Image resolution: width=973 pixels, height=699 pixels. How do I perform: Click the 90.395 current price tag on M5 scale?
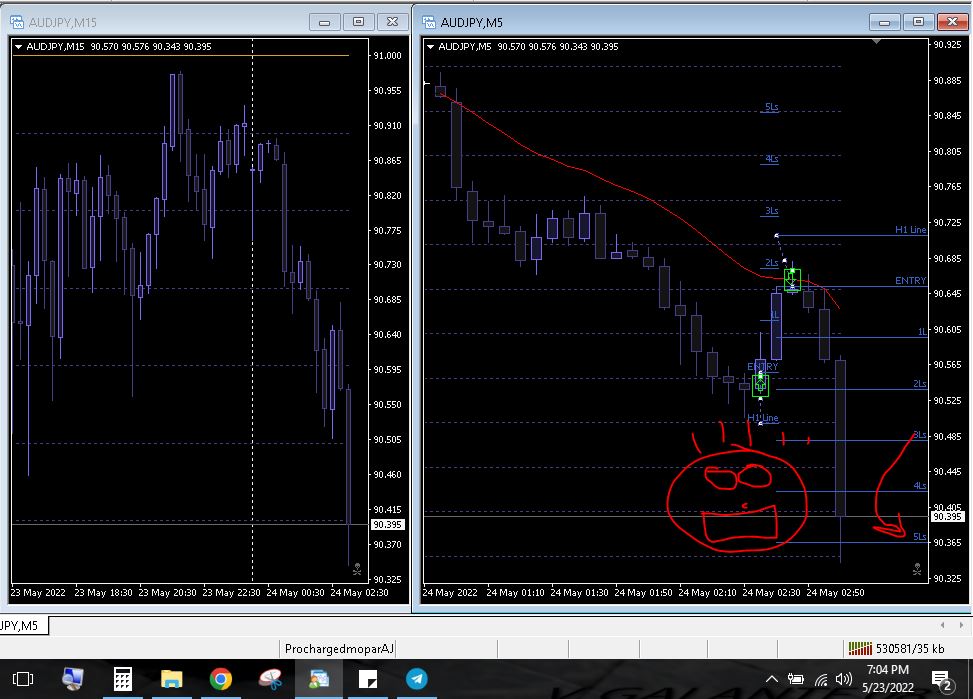[947, 516]
